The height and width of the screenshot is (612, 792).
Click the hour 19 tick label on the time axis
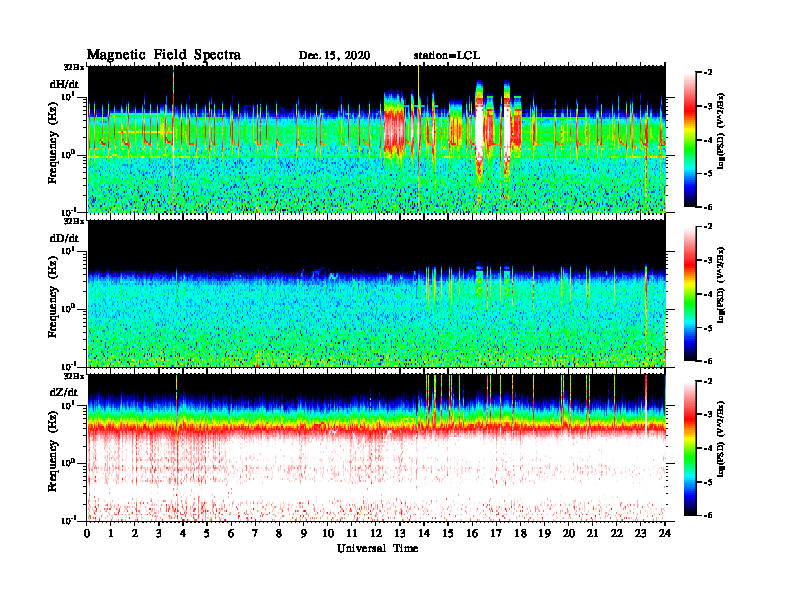[544, 534]
